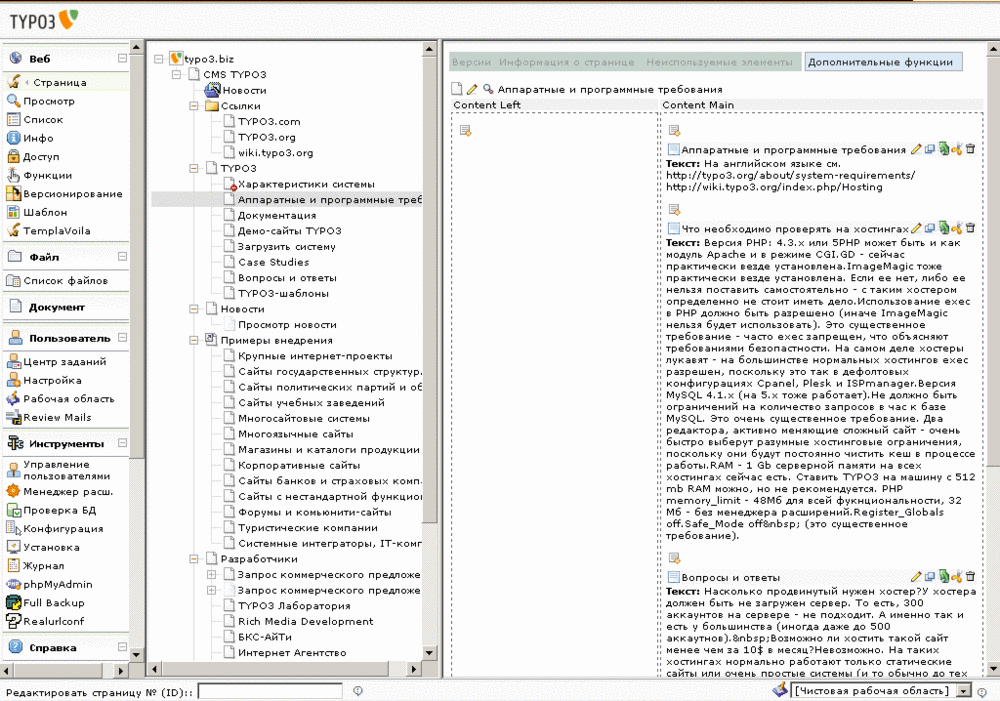The height and width of the screenshot is (701, 1000).
Task: Select the Характеристики системы page in tree
Action: [305, 184]
